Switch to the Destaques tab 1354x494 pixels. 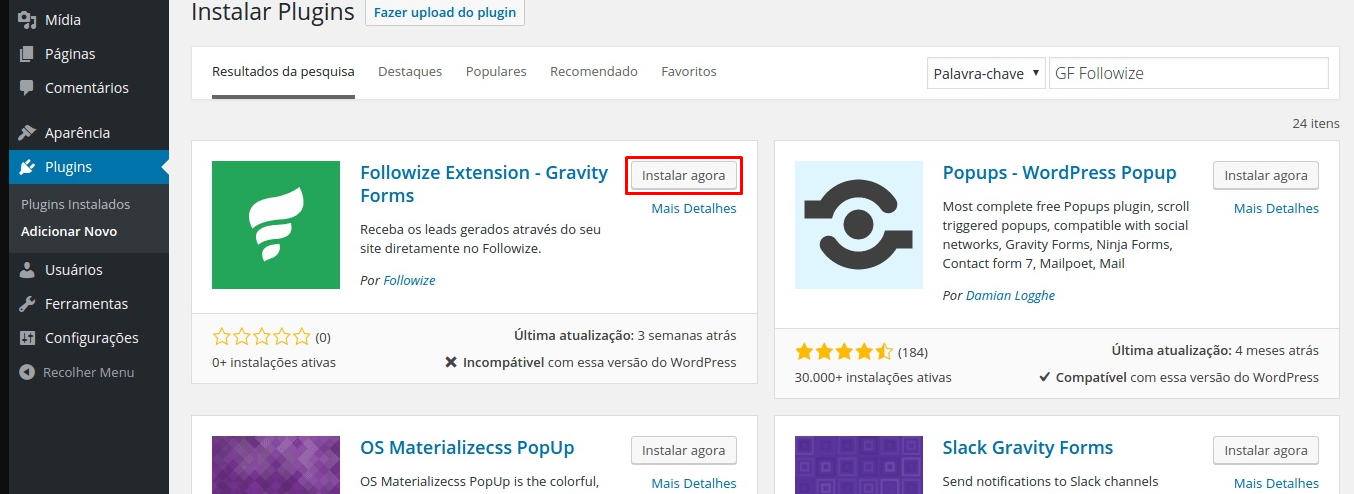pos(410,72)
